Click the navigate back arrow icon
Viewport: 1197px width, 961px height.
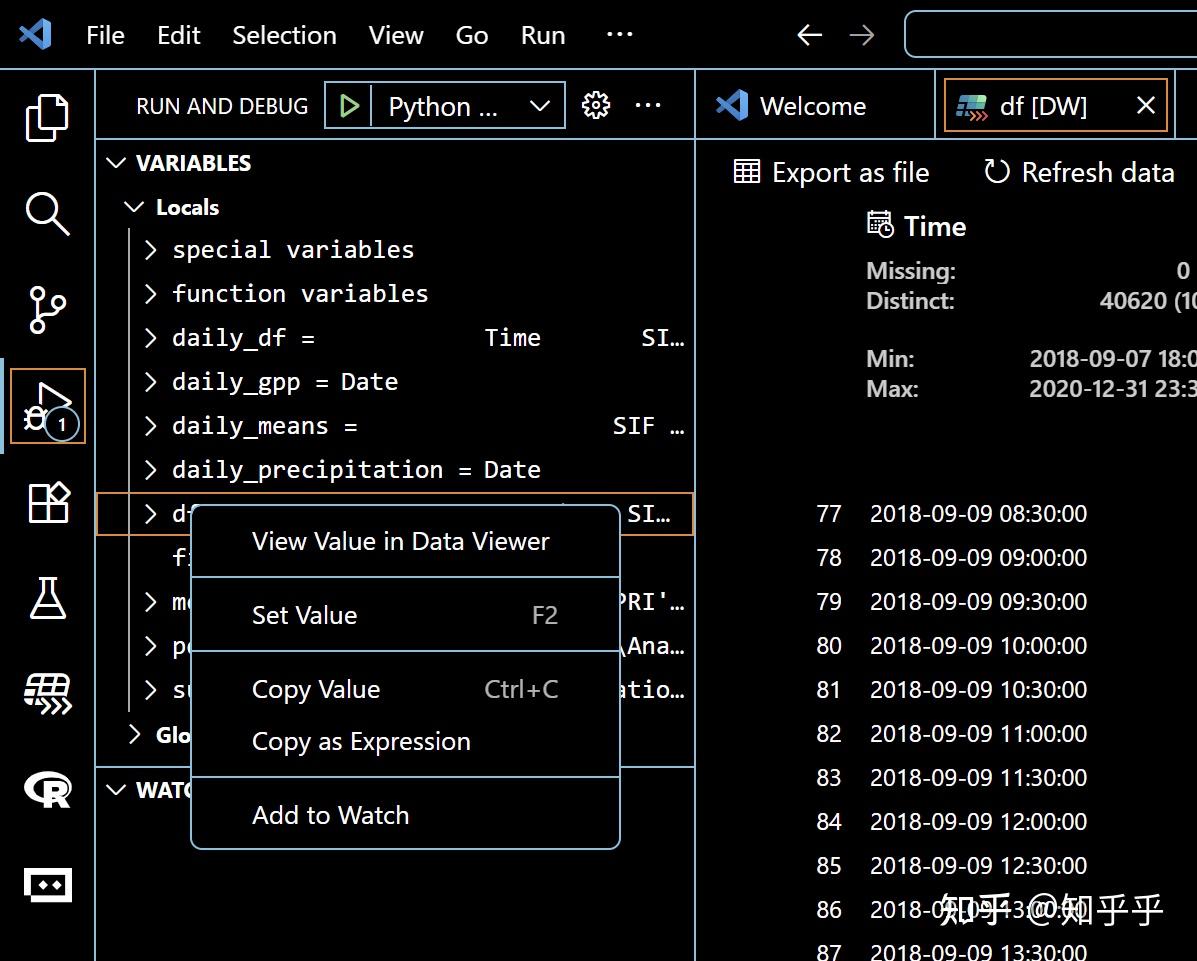pyautogui.click(x=809, y=34)
